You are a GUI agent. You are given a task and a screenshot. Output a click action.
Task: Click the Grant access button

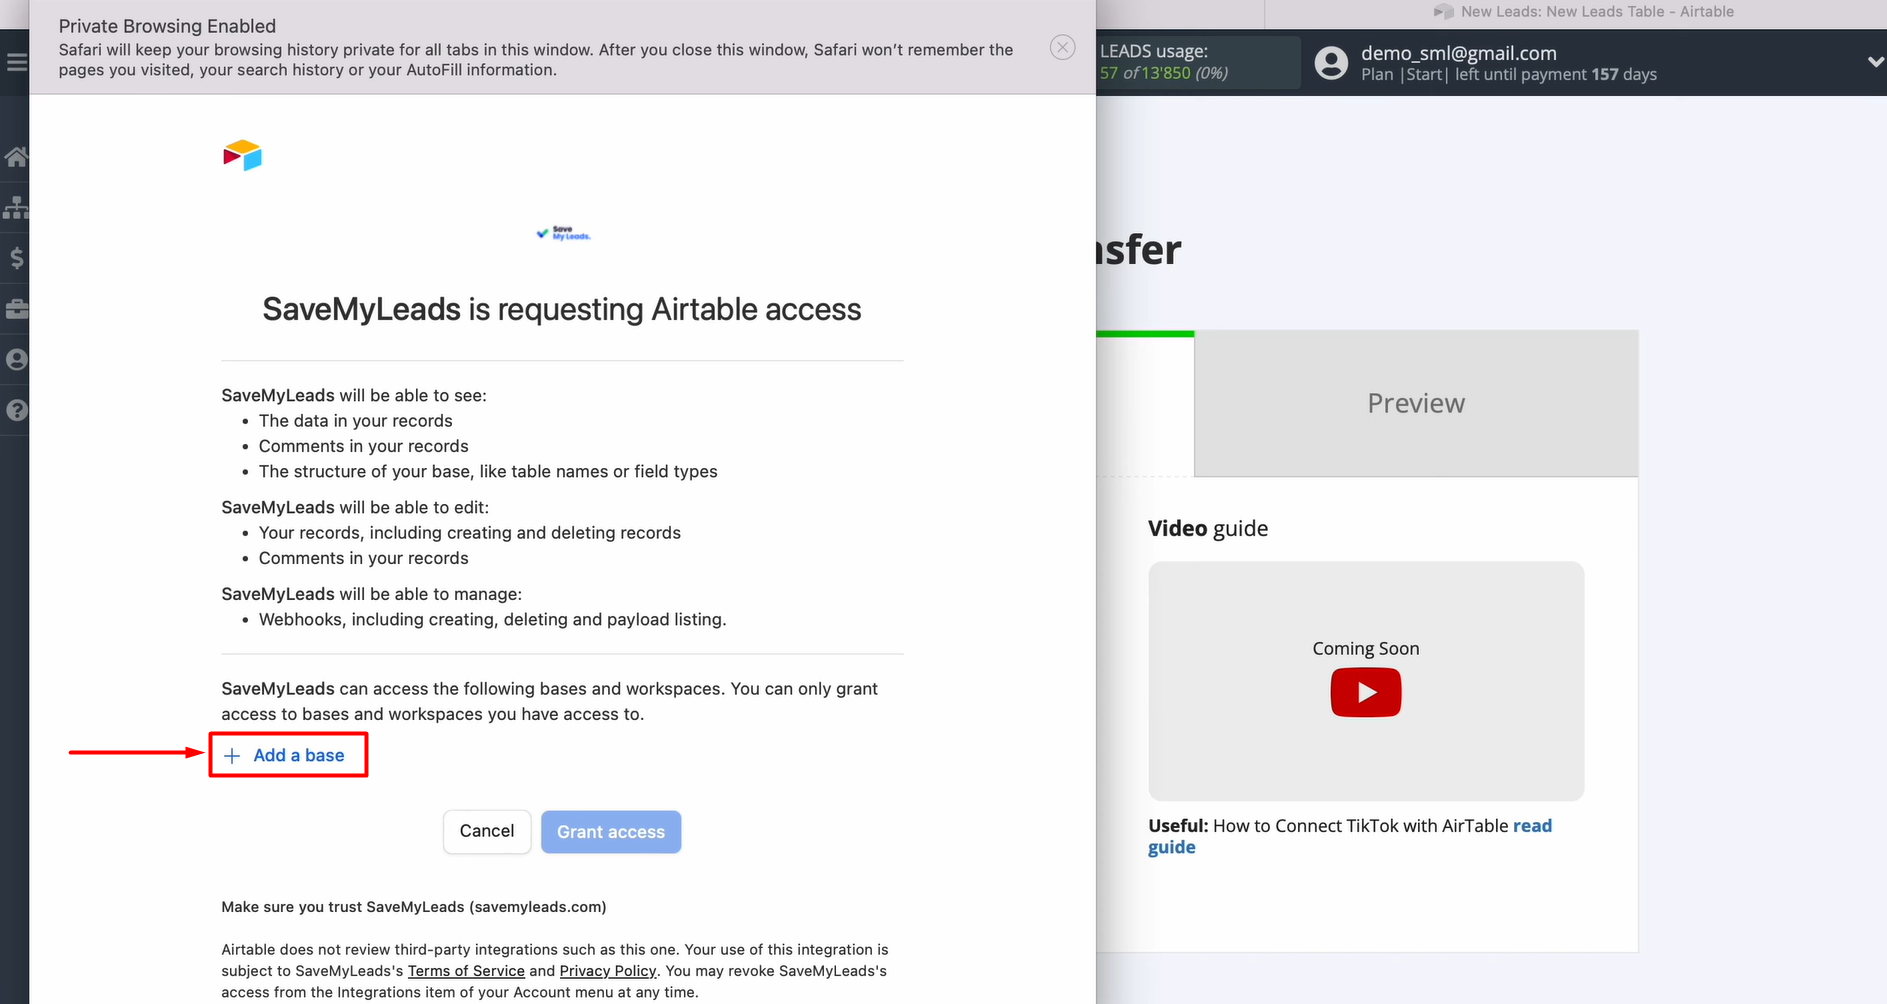(x=610, y=832)
